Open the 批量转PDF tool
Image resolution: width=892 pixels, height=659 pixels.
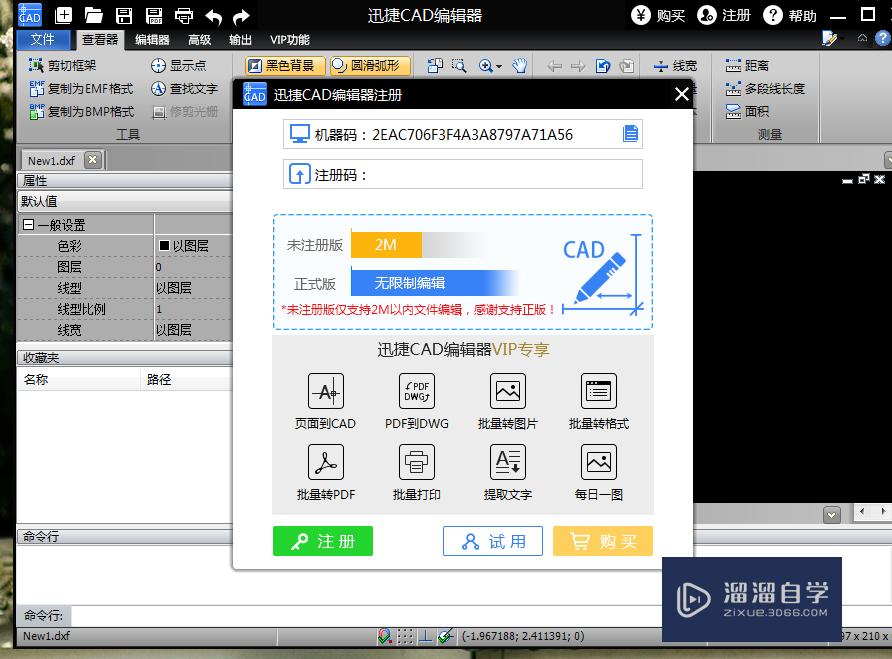323,463
